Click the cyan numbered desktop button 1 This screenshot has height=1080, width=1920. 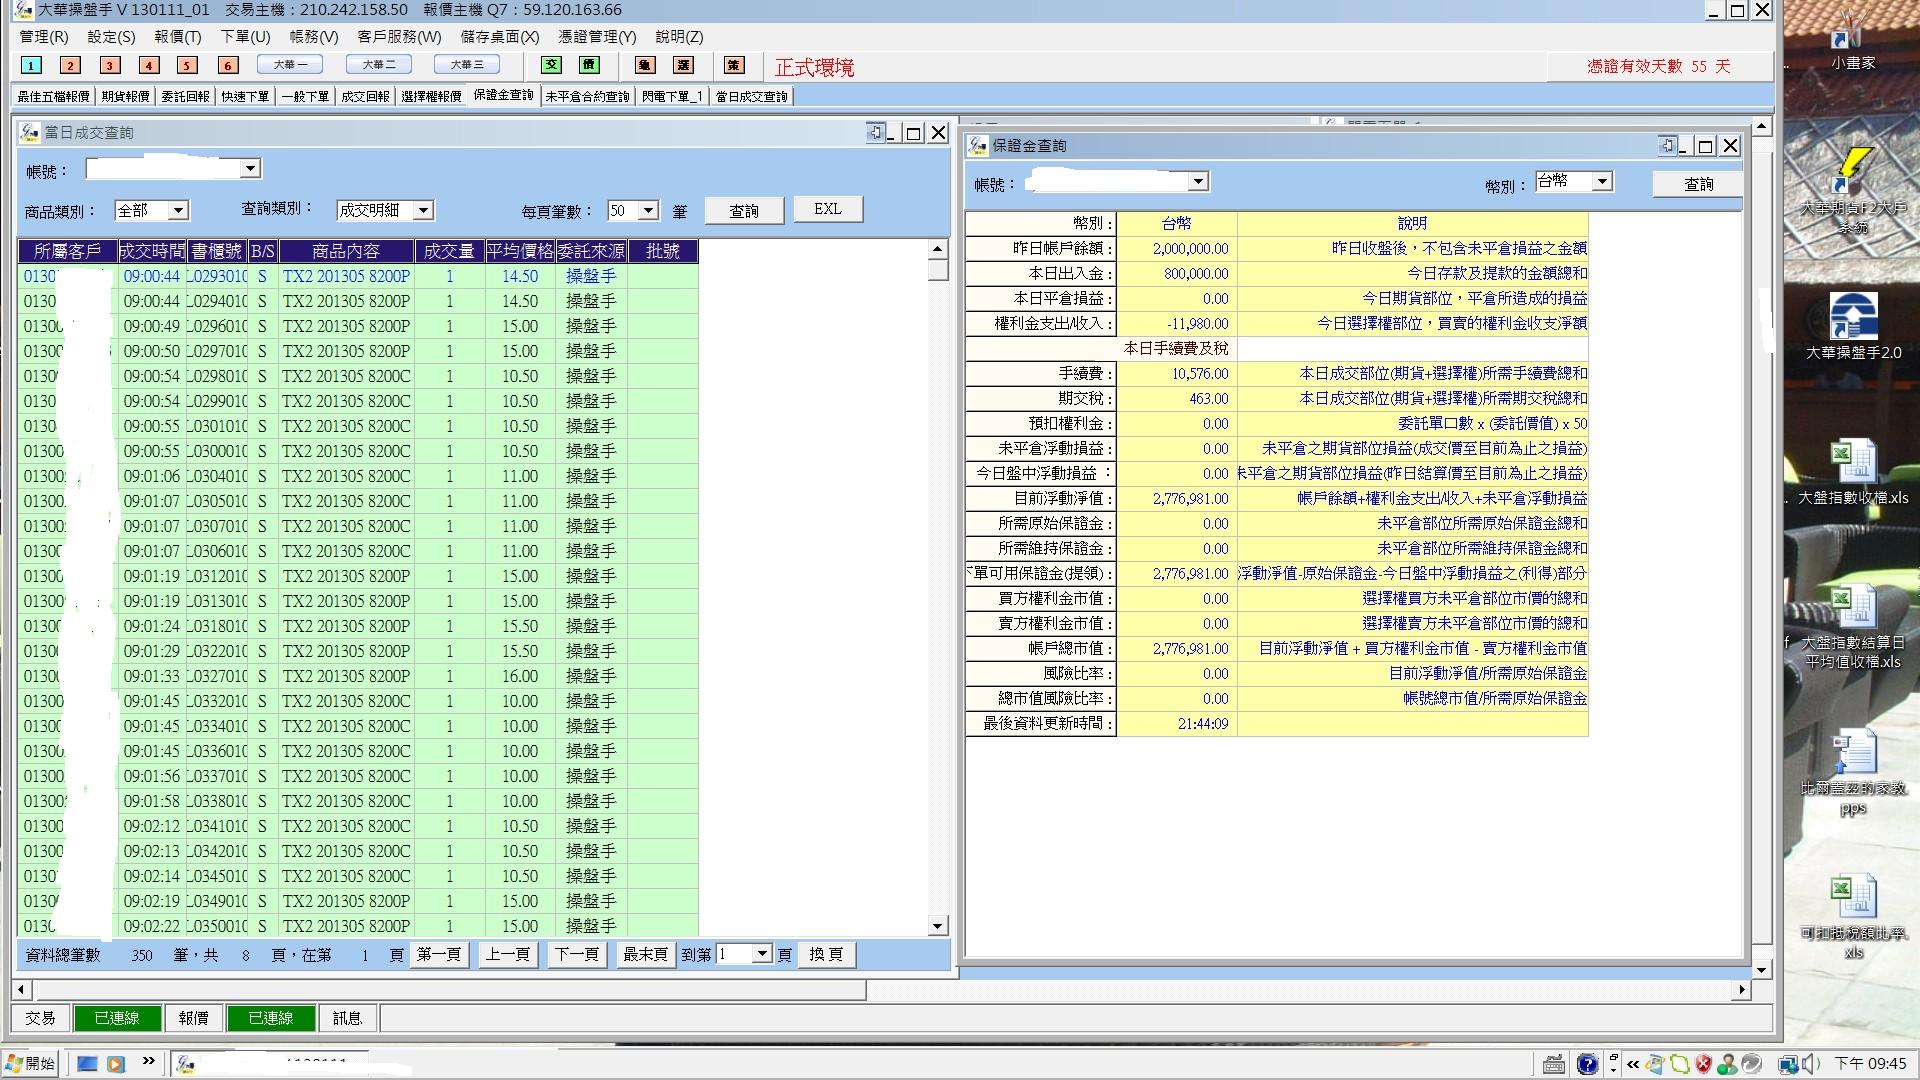[31, 65]
